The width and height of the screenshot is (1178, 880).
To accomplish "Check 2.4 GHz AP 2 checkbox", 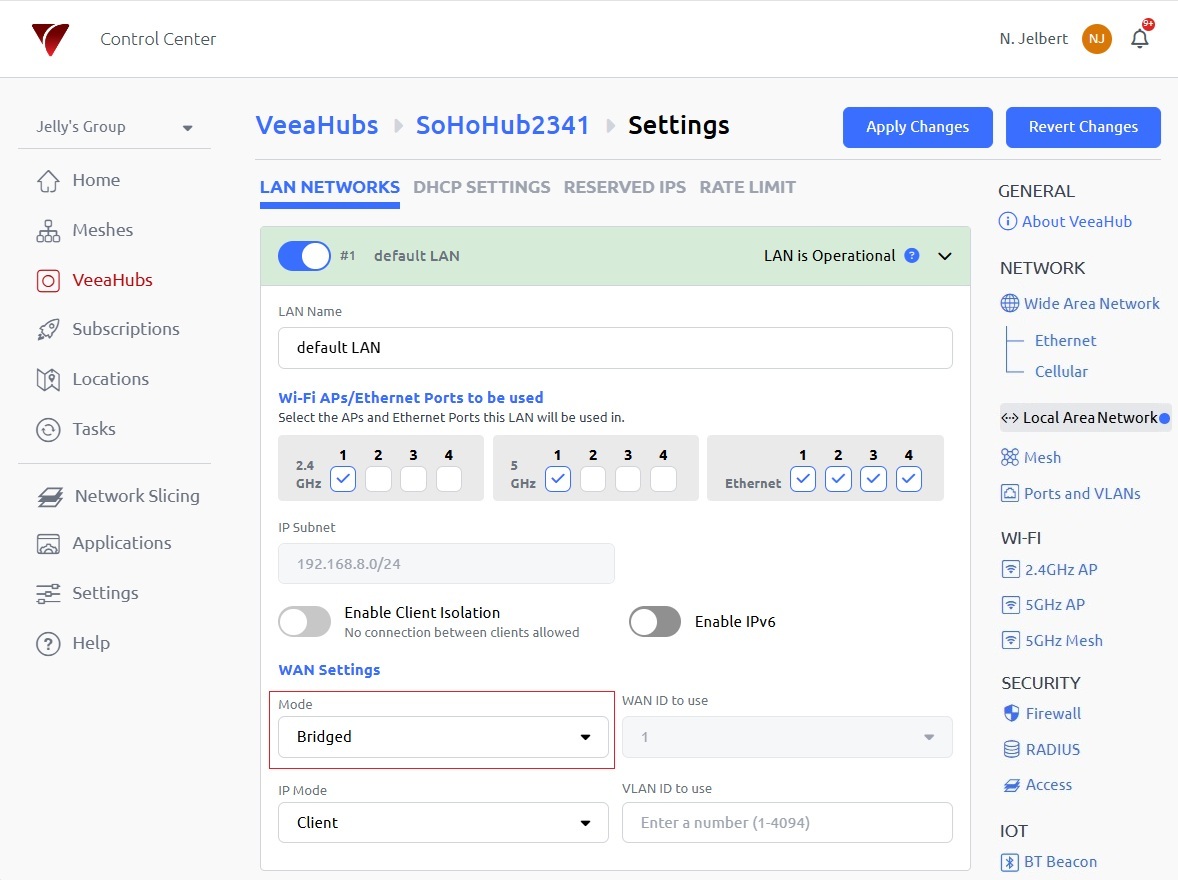I will click(x=378, y=479).
